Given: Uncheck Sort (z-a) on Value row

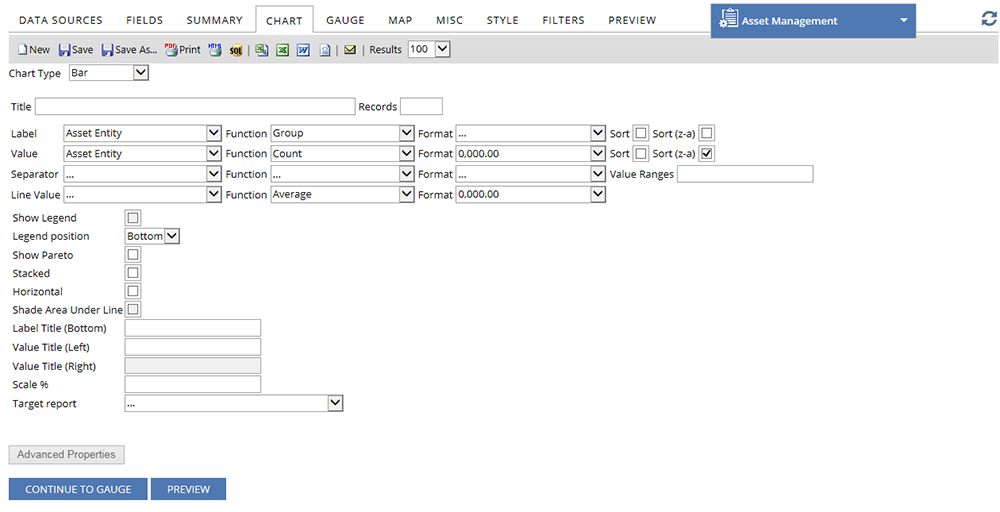Looking at the screenshot, I should click(x=707, y=154).
